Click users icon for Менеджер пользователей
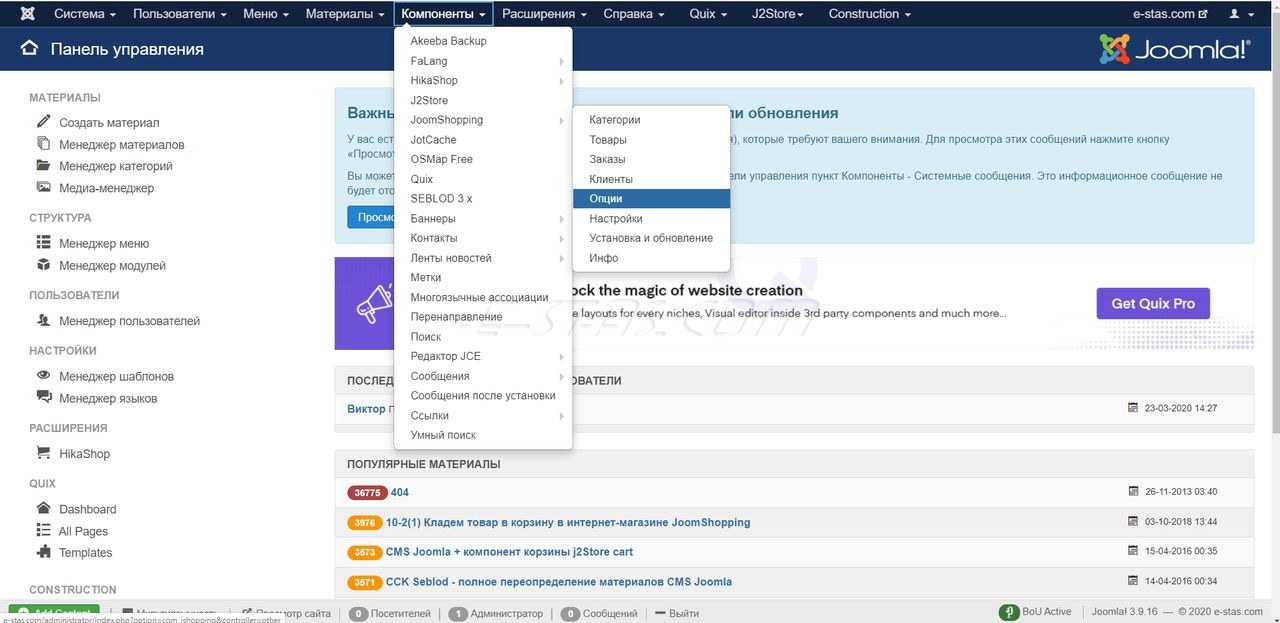1280x623 pixels. point(44,320)
